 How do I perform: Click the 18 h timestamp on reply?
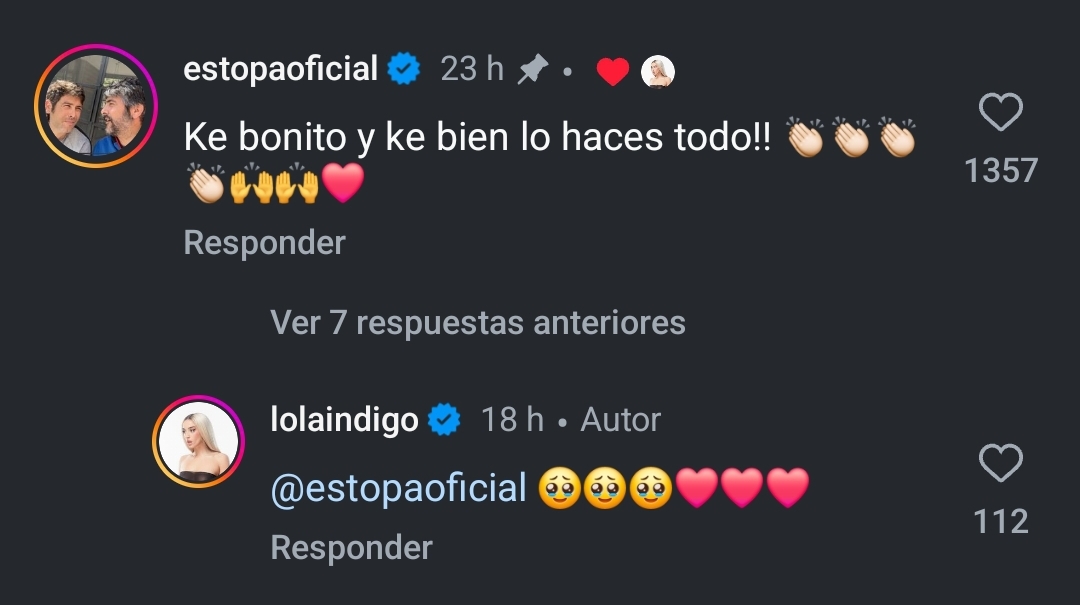[512, 420]
